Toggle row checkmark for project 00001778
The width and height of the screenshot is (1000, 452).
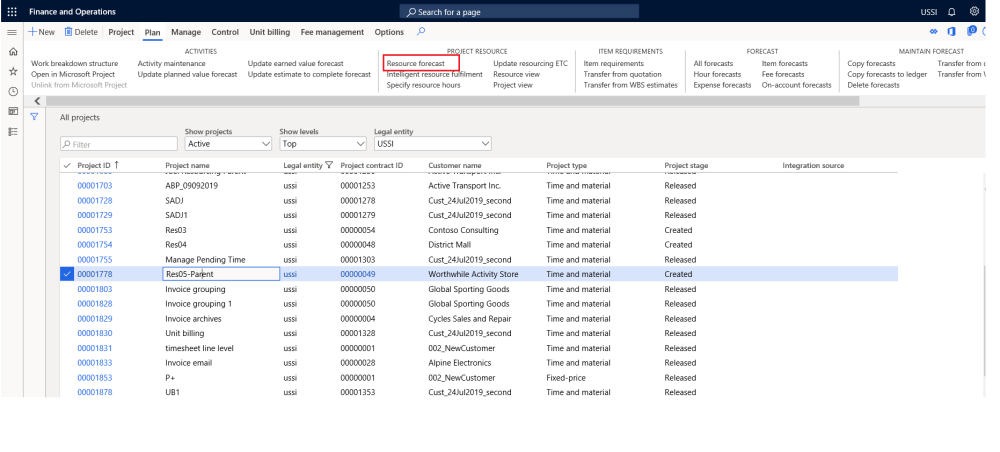(67, 274)
